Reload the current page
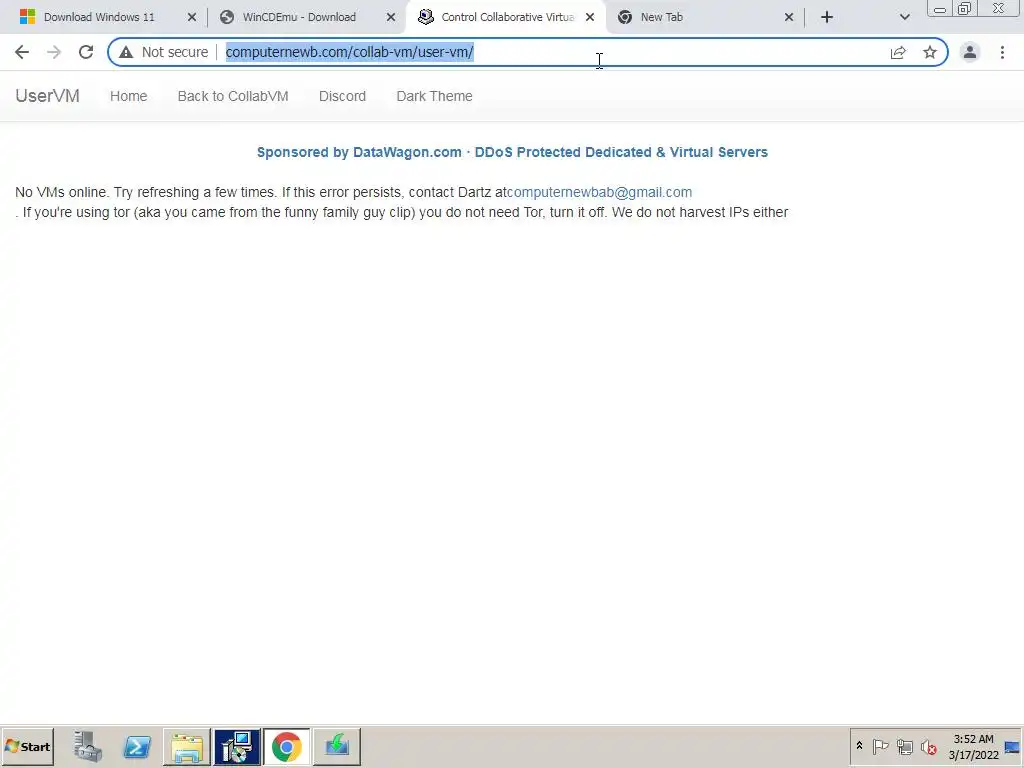The image size is (1024, 768). (86, 52)
